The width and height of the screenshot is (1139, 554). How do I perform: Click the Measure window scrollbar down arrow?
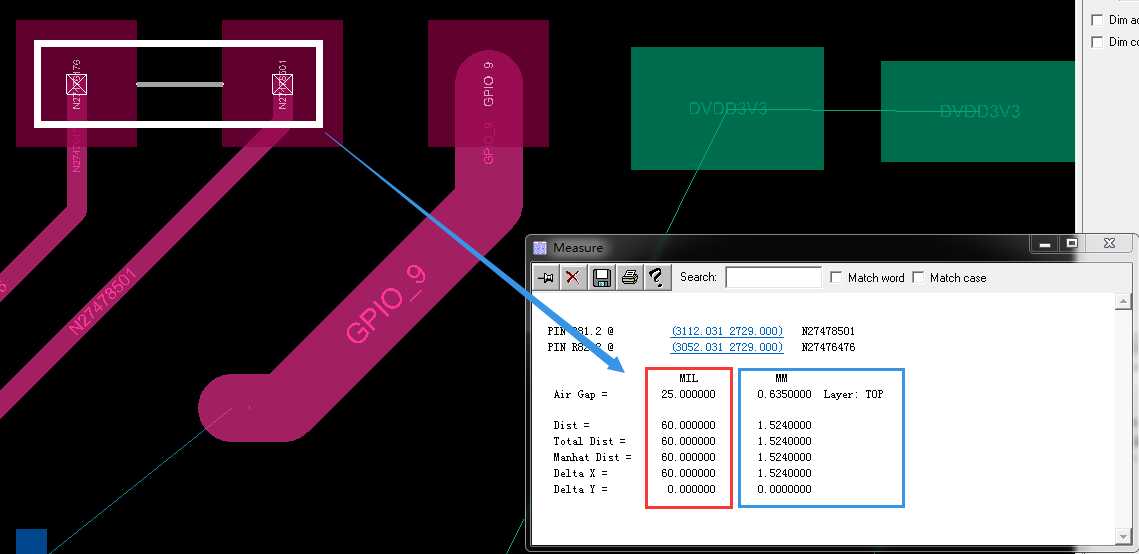pos(1124,537)
